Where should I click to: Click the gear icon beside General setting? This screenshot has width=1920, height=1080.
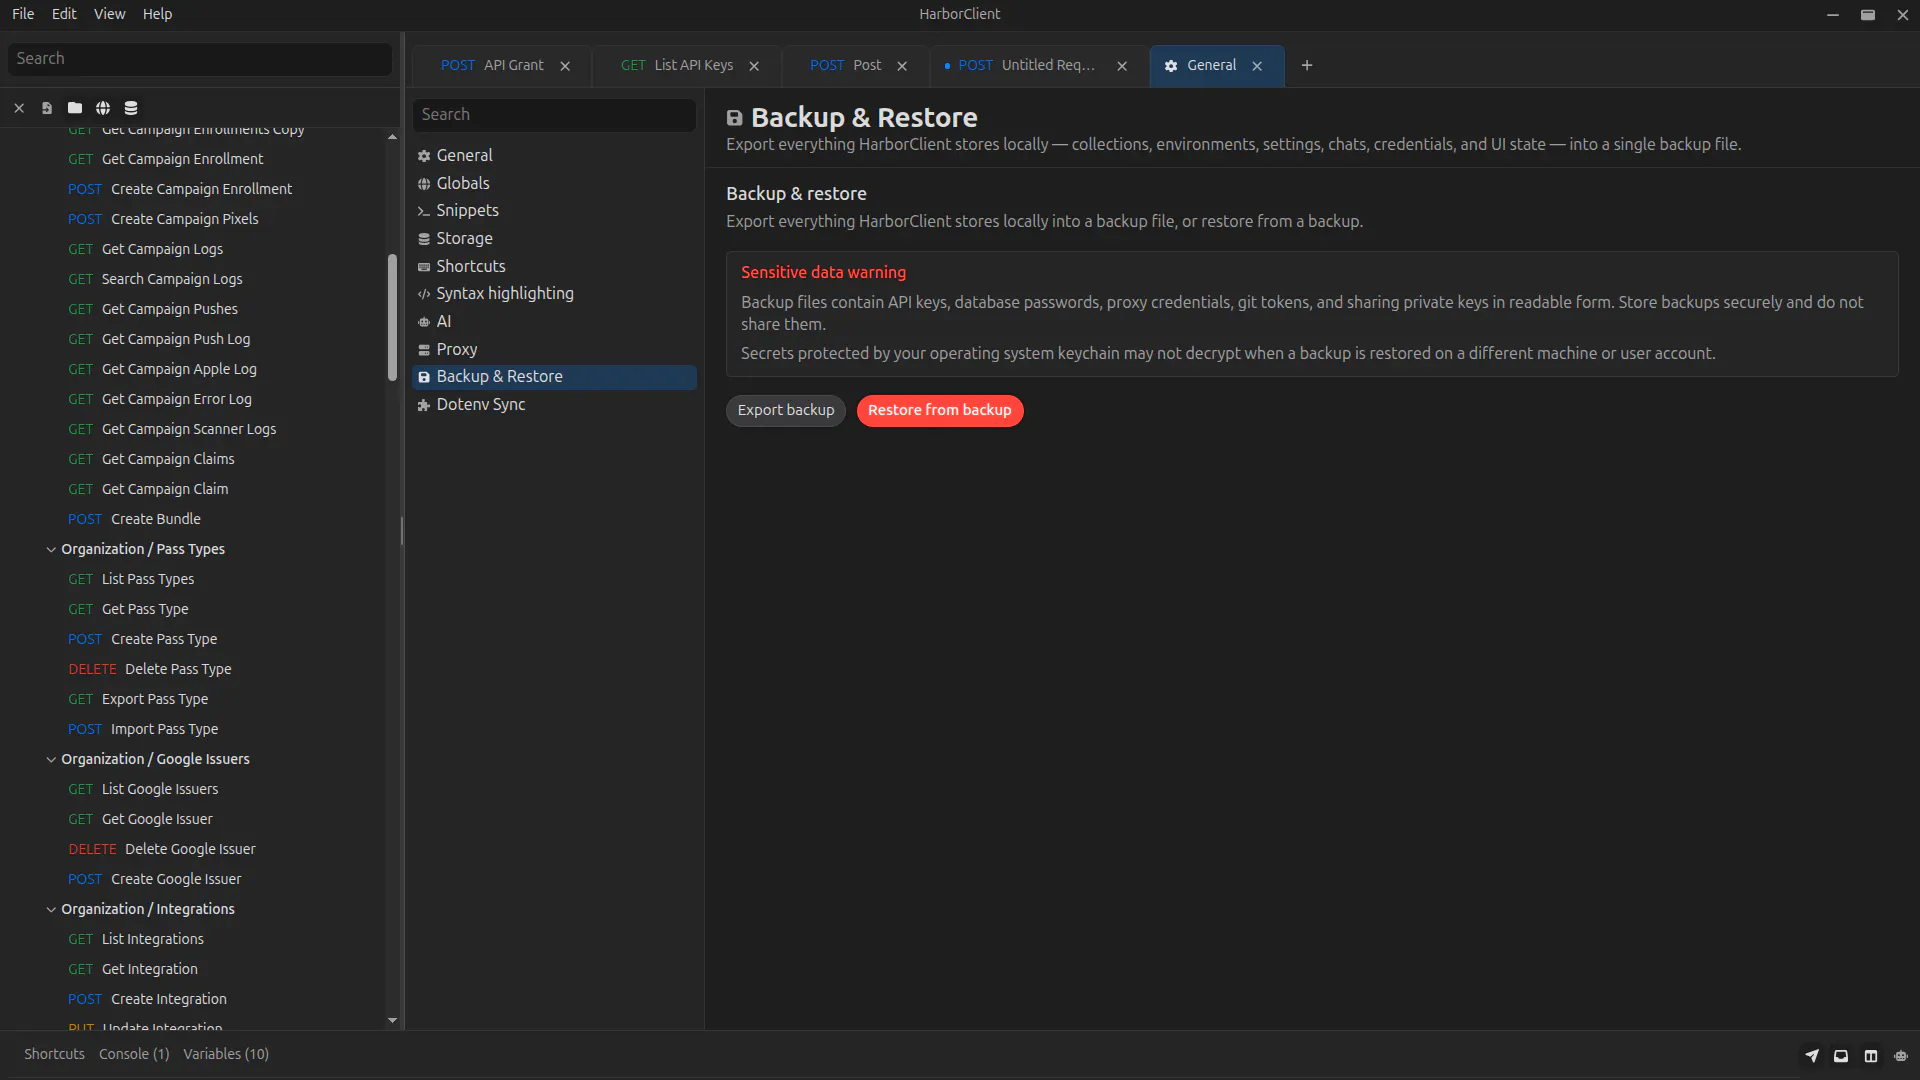coord(424,156)
